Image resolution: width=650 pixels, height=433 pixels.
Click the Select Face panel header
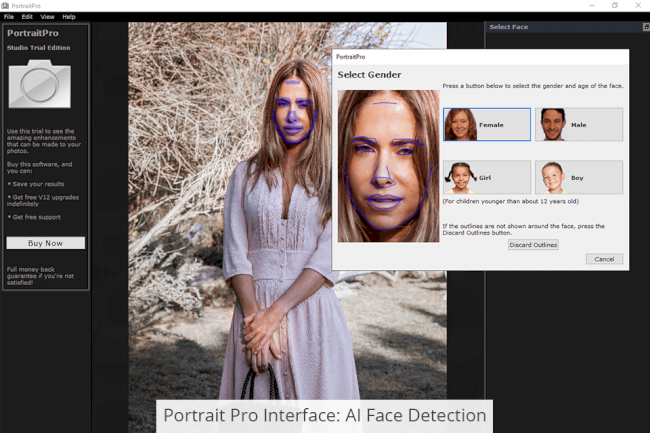[567, 27]
